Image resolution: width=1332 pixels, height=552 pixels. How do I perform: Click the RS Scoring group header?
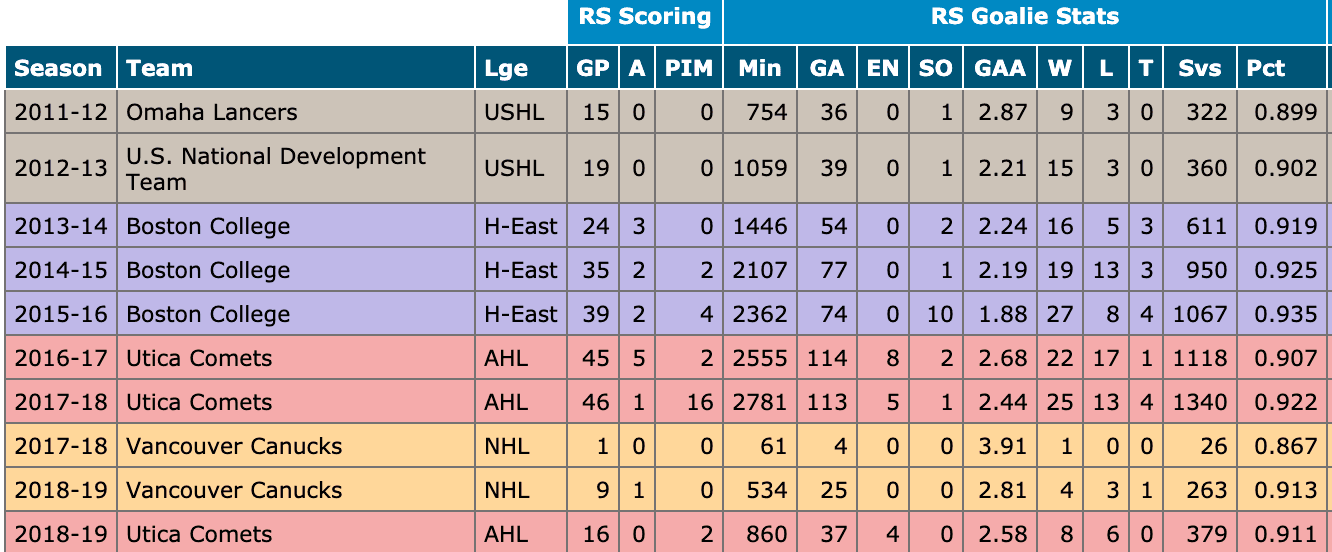(x=645, y=17)
